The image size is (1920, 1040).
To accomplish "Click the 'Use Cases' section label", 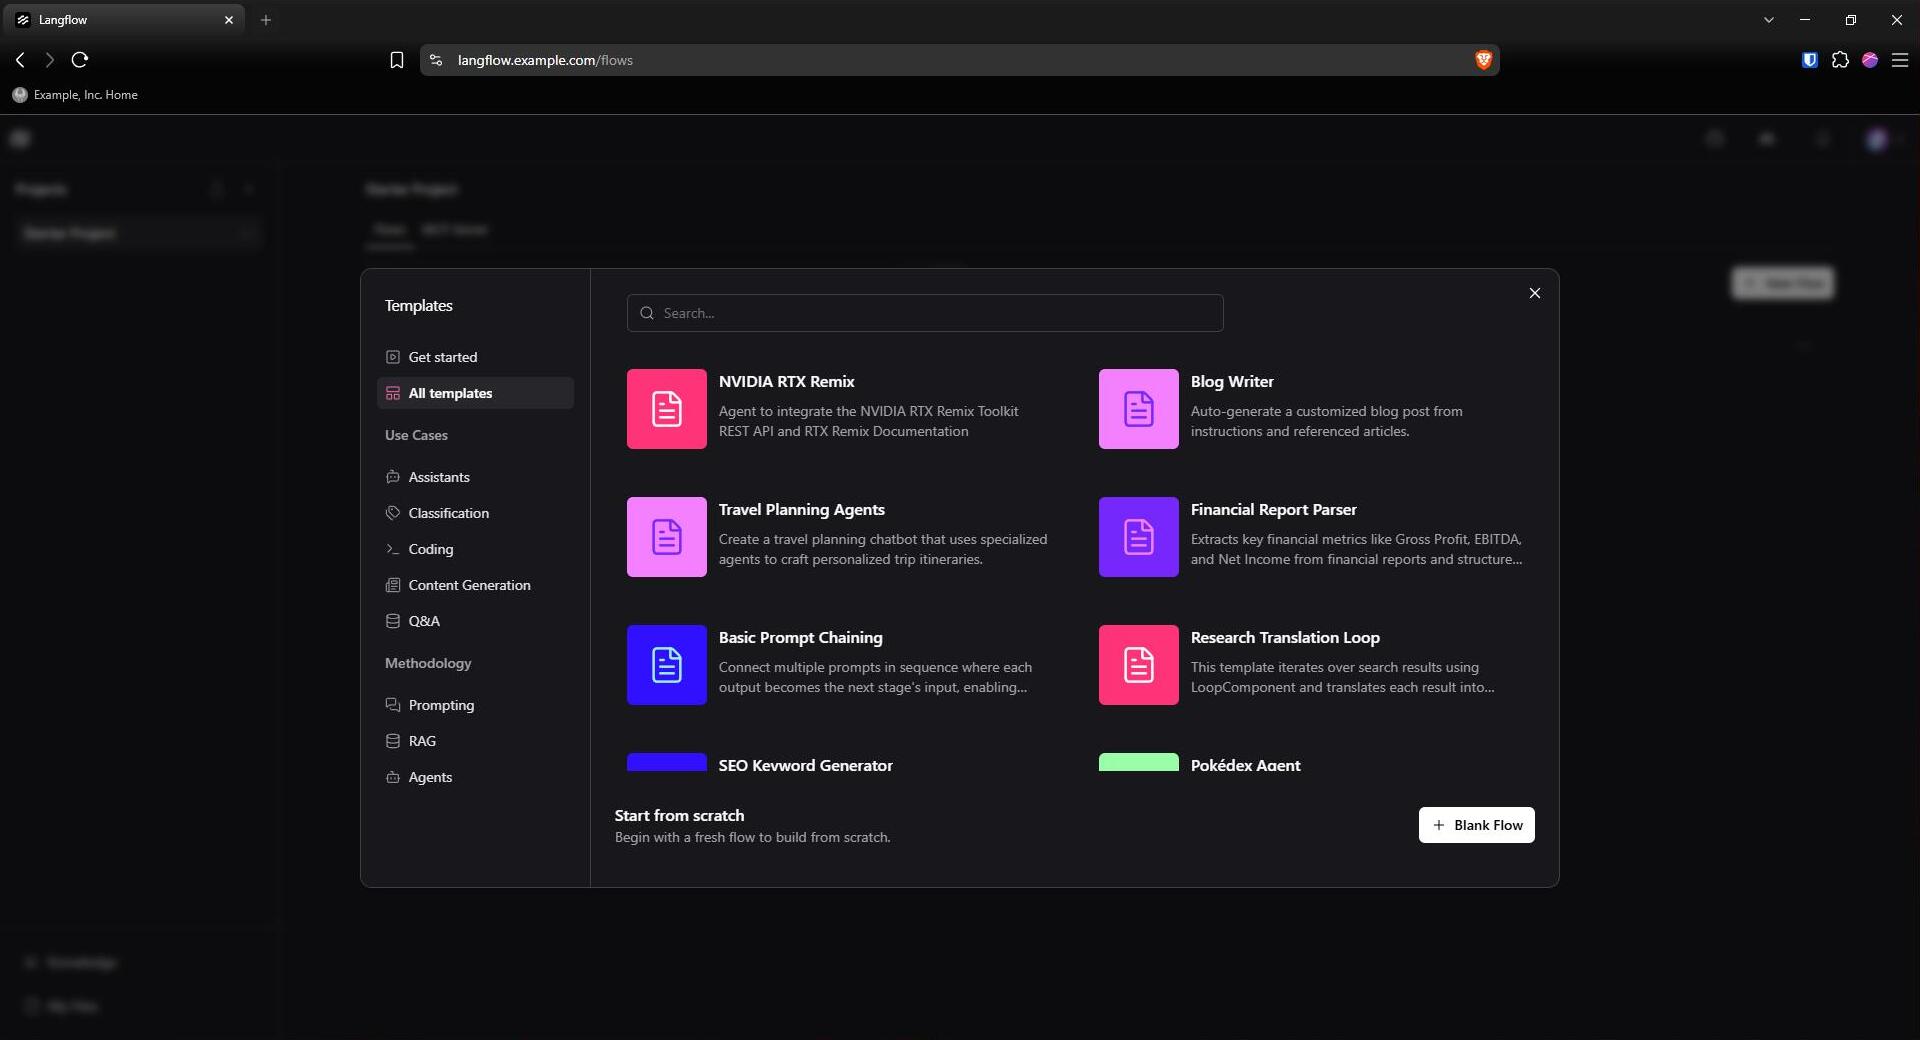I will click(x=416, y=435).
